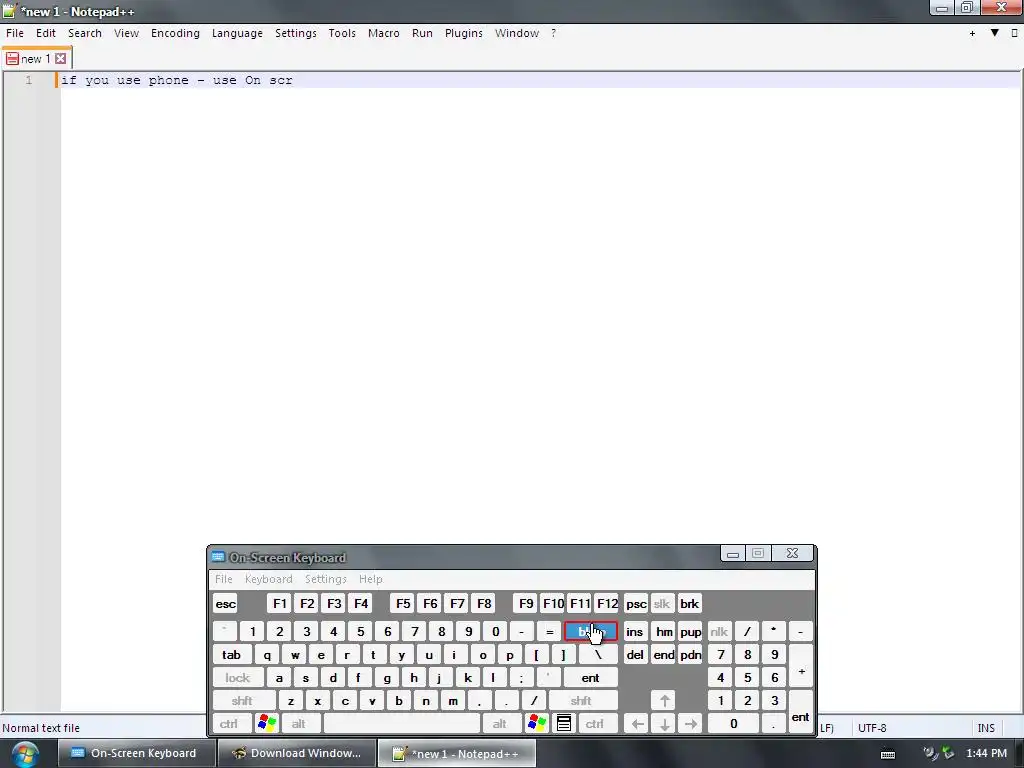Open the Edit menu in Notepad++

[x=46, y=33]
